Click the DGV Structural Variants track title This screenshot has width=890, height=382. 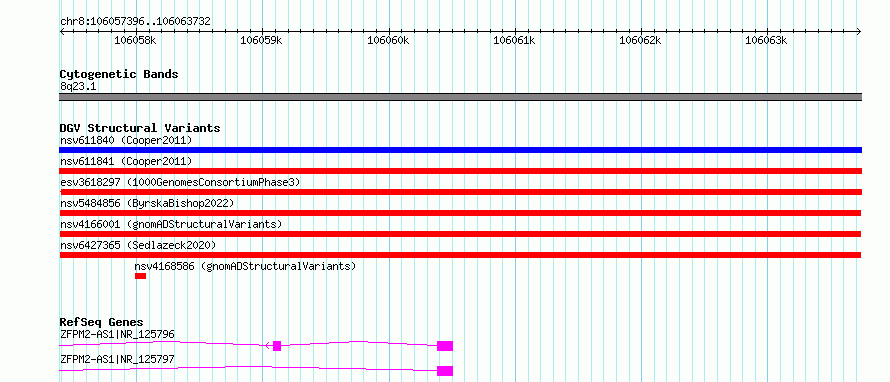140,128
